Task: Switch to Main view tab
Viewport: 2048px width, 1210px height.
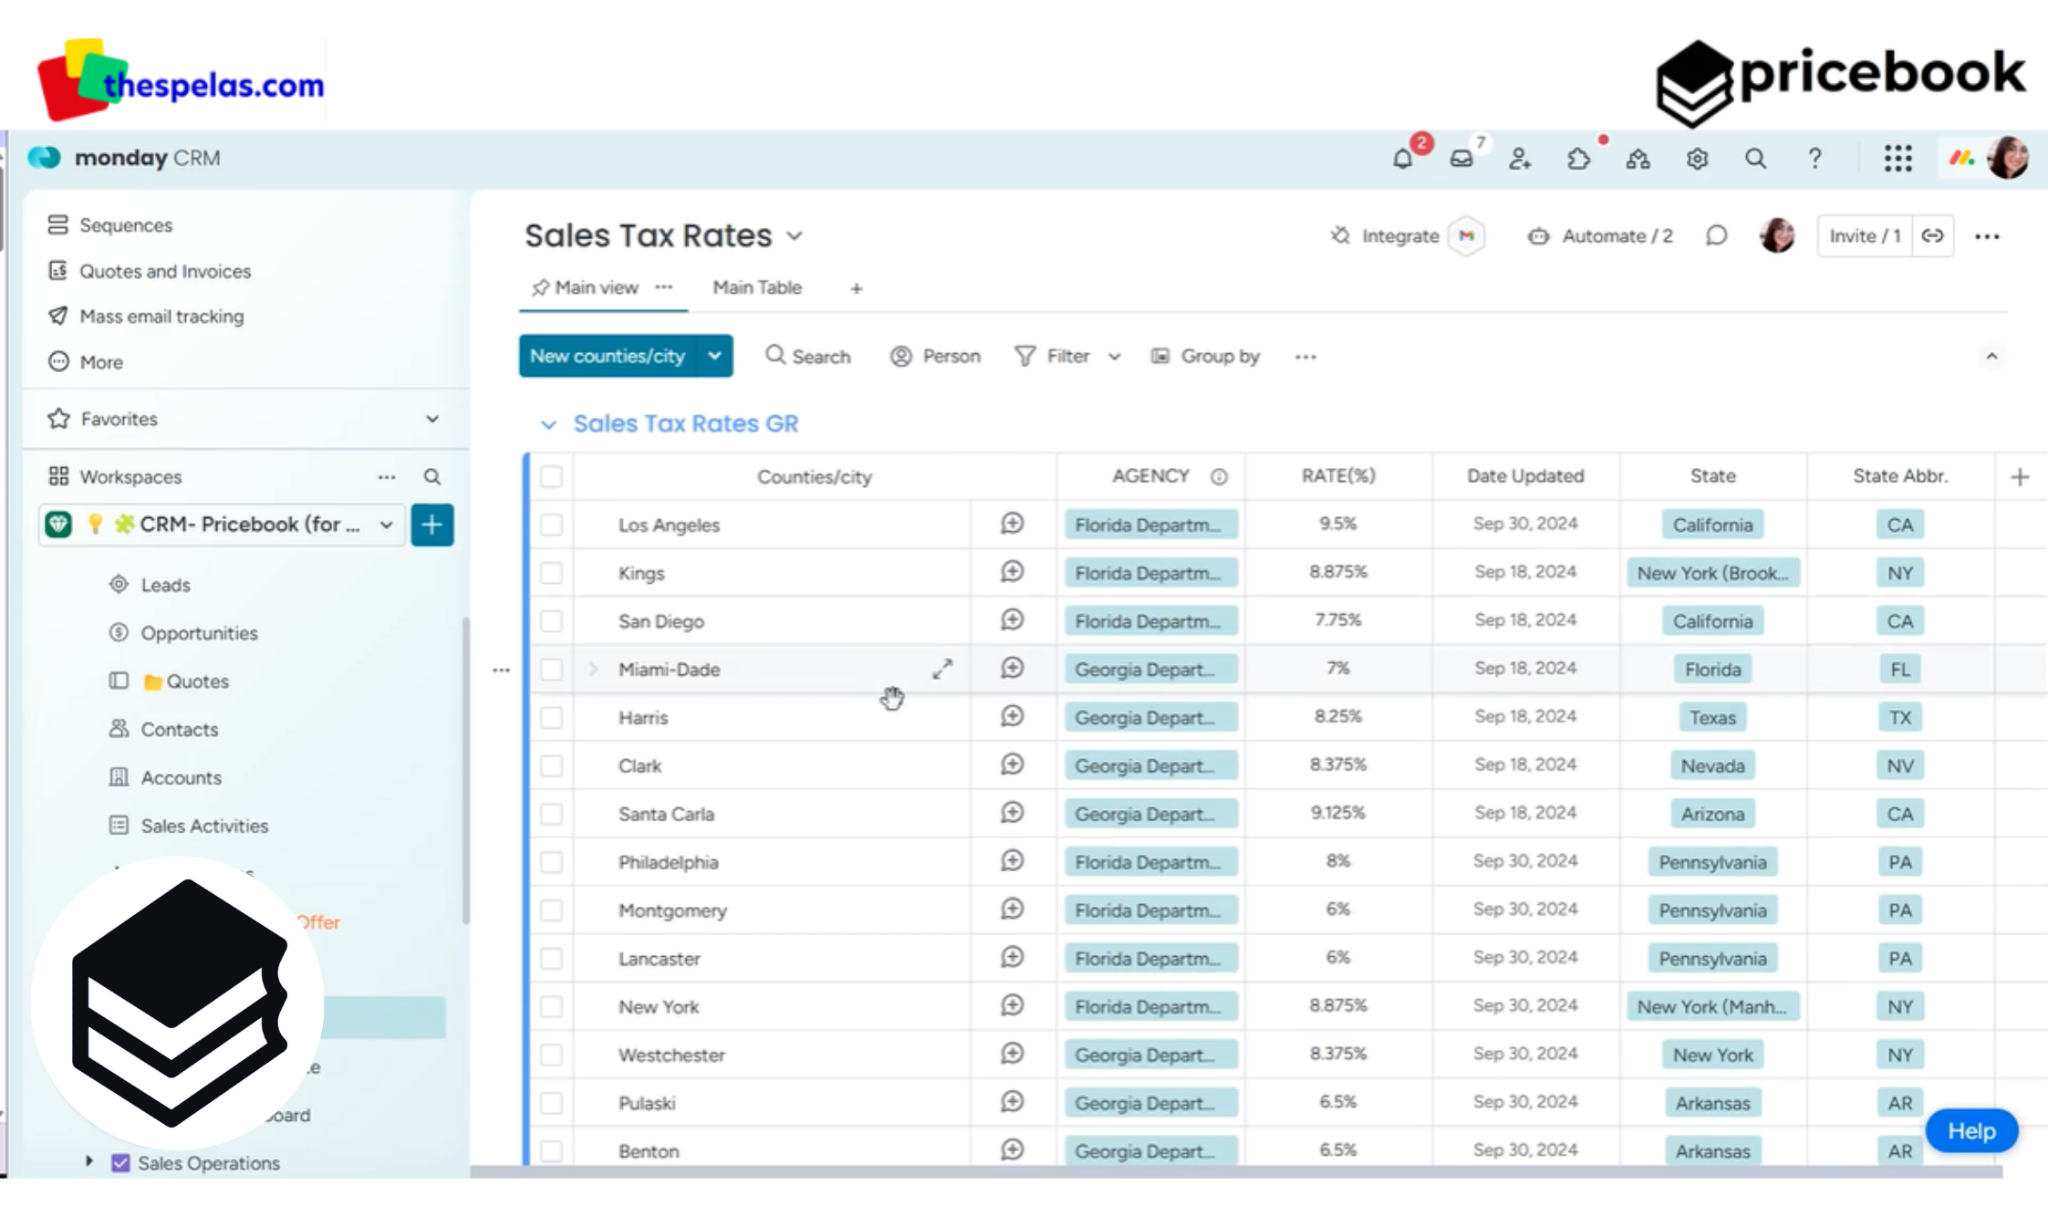Action: pos(596,288)
